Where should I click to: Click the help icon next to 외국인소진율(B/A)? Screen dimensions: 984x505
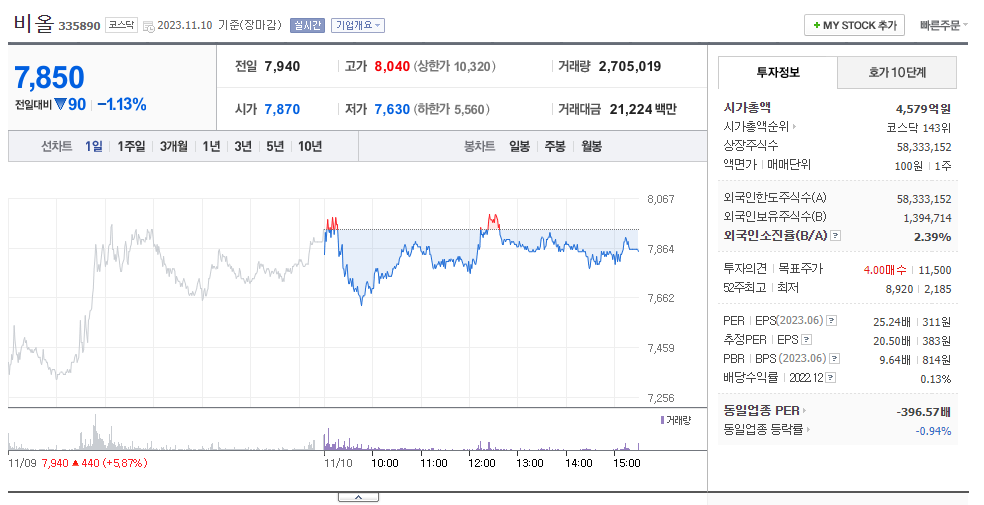pos(835,236)
